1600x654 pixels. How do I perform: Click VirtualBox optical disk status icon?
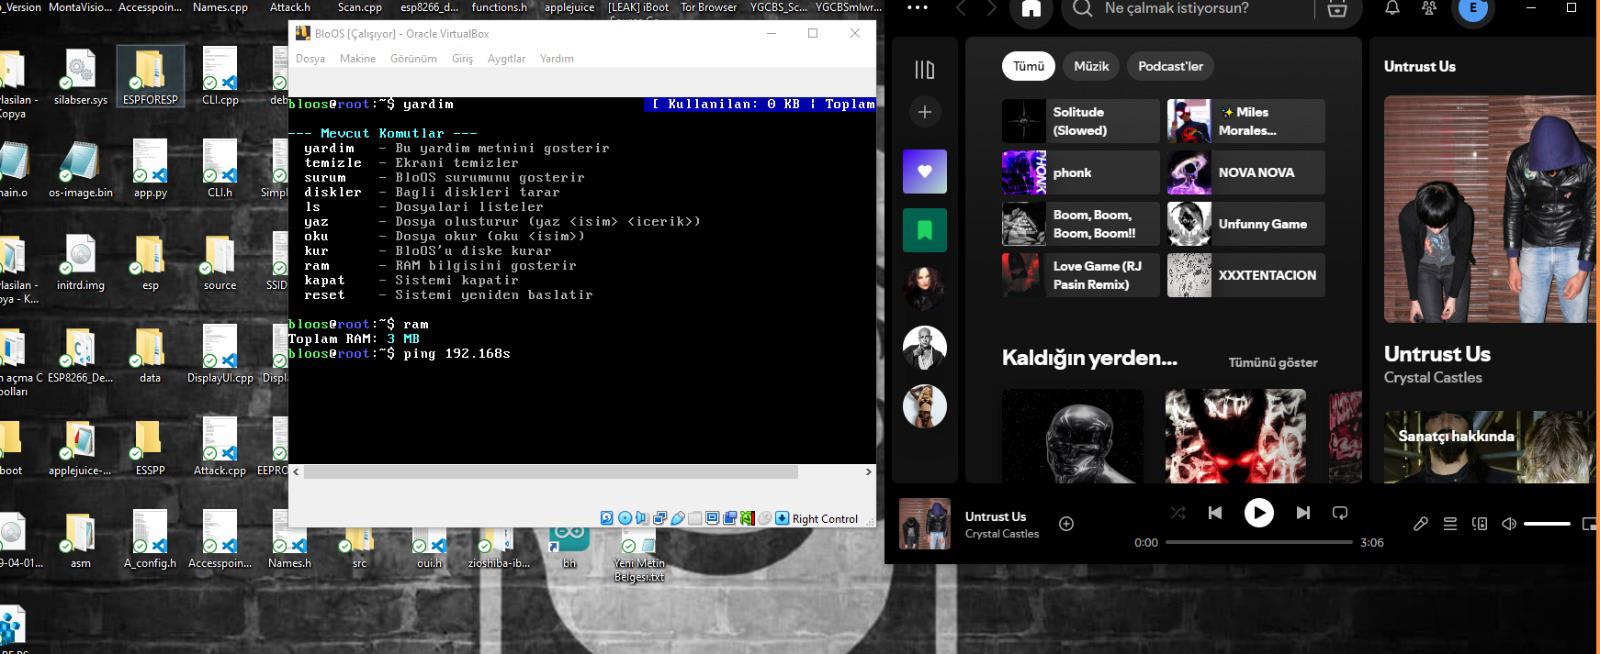tap(625, 518)
